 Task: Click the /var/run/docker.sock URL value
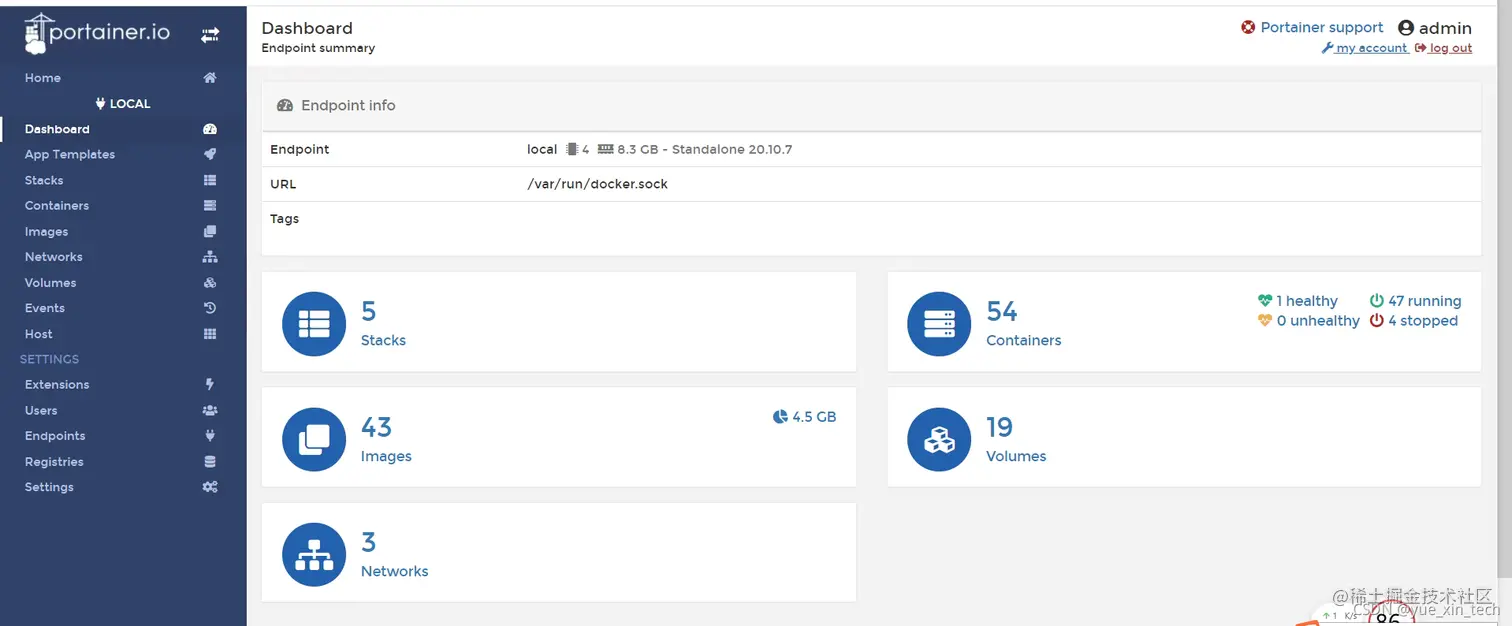(x=597, y=184)
